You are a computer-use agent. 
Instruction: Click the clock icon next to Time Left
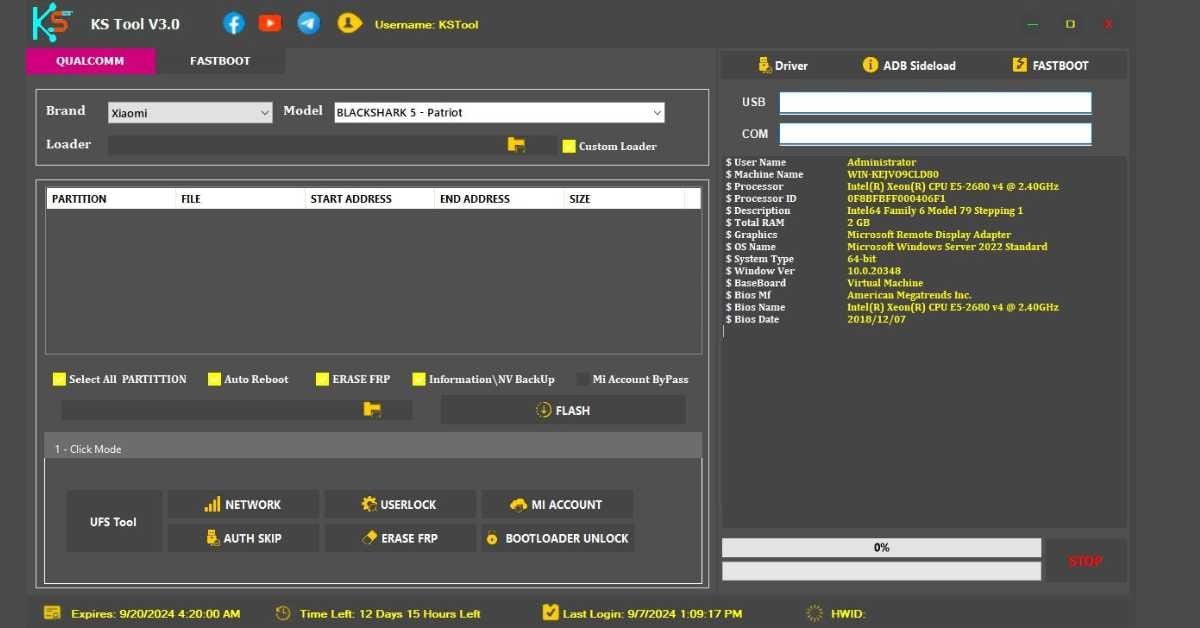(x=283, y=613)
